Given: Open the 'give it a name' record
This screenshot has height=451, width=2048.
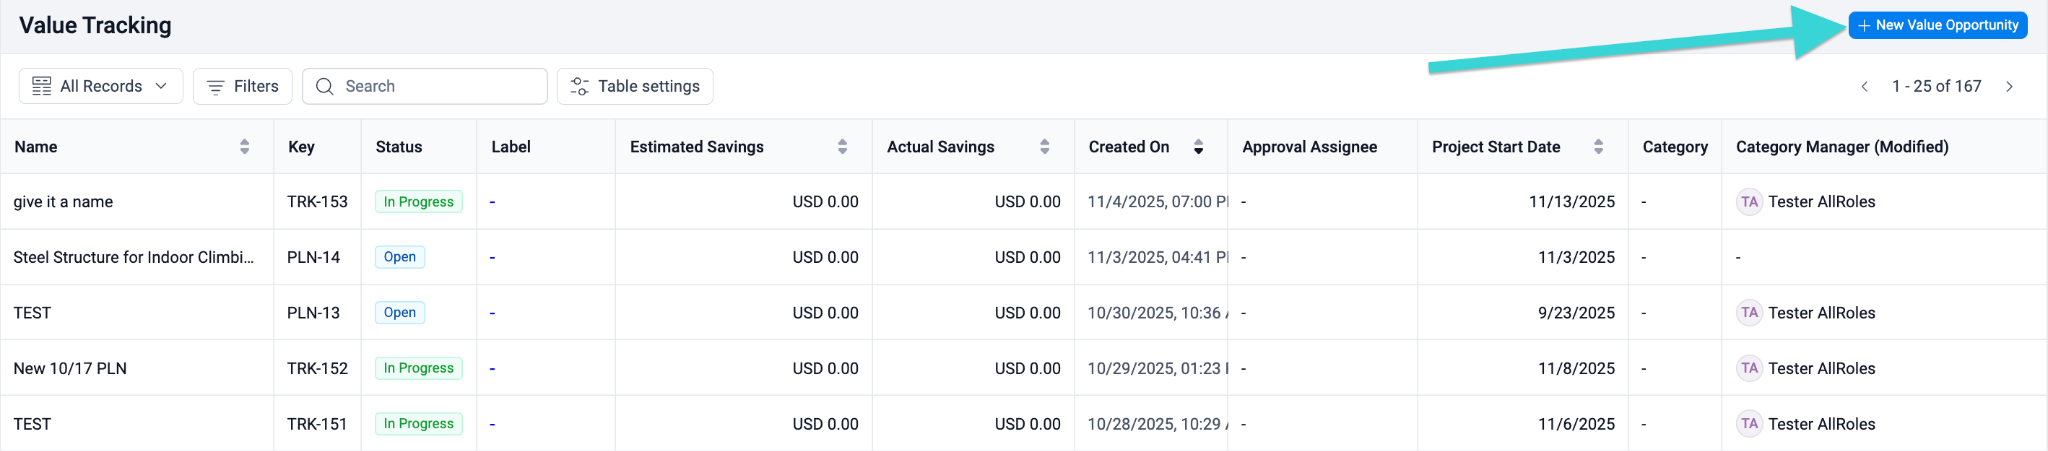Looking at the screenshot, I should pyautogui.click(x=63, y=202).
